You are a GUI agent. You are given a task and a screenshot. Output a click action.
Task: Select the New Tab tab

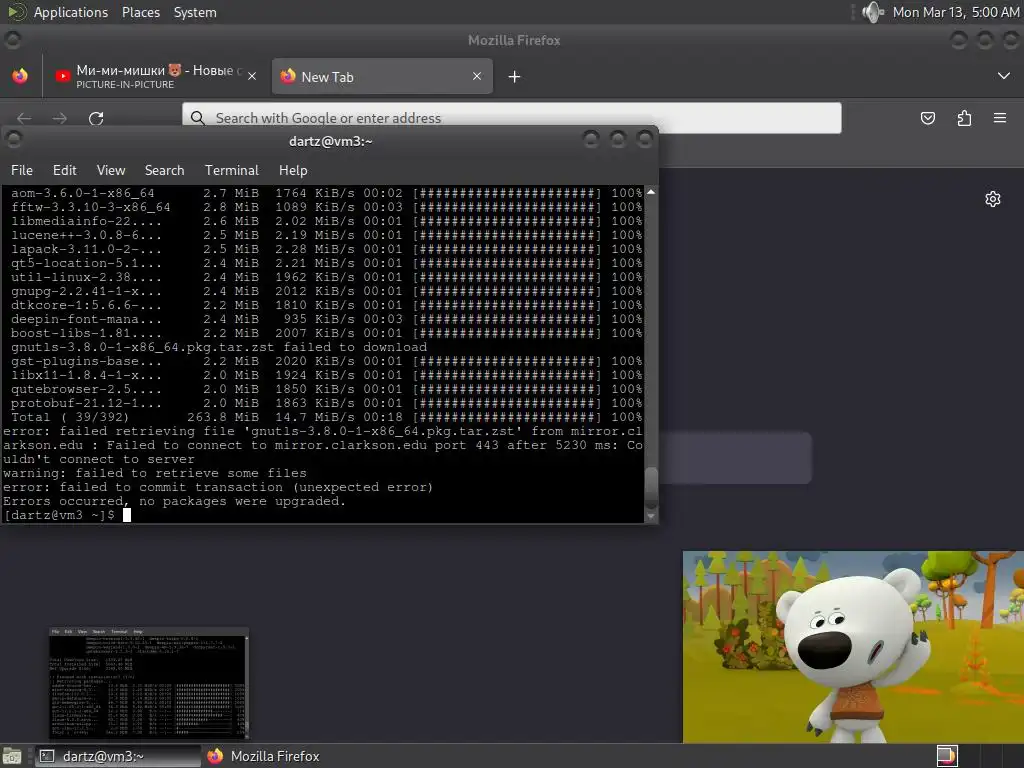click(x=382, y=76)
